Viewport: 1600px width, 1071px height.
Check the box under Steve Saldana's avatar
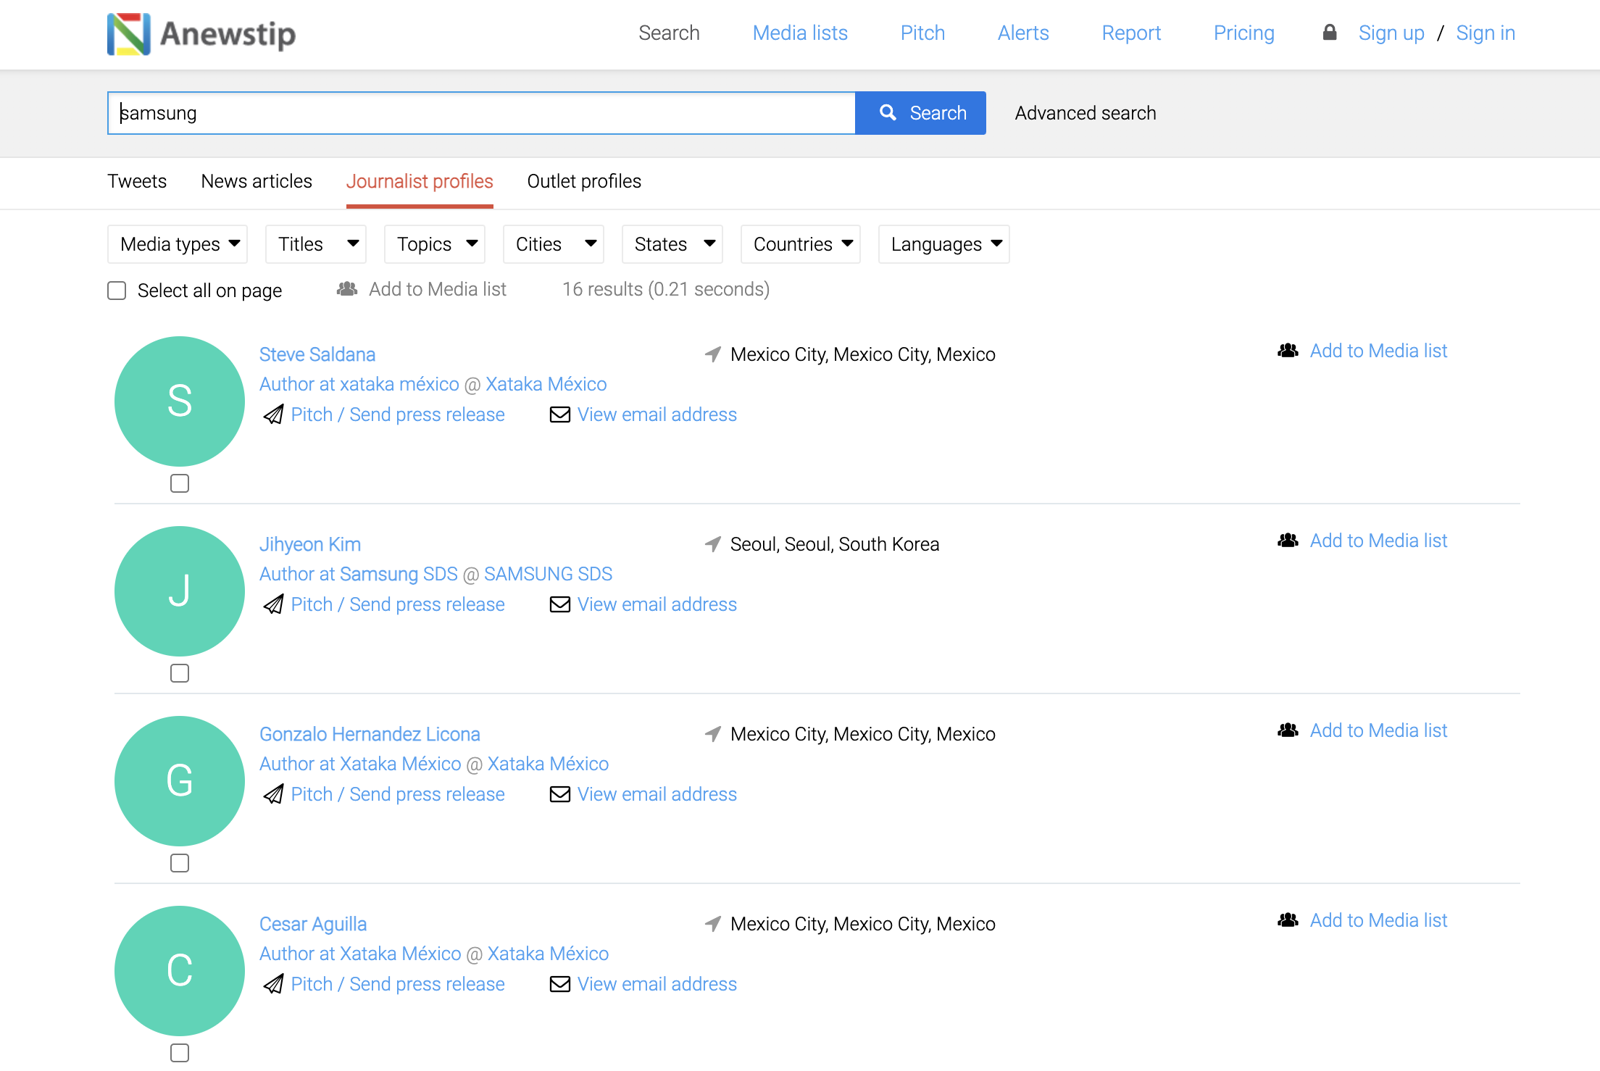click(x=179, y=483)
